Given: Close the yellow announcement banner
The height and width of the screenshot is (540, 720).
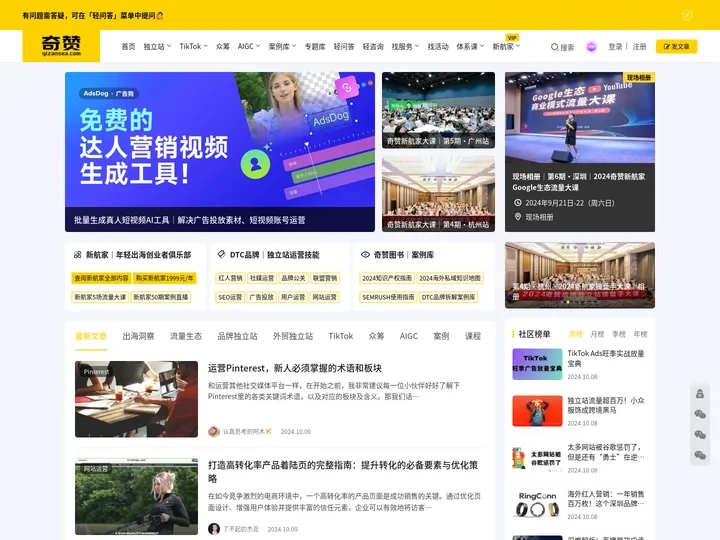Looking at the screenshot, I should pyautogui.click(x=687, y=15).
